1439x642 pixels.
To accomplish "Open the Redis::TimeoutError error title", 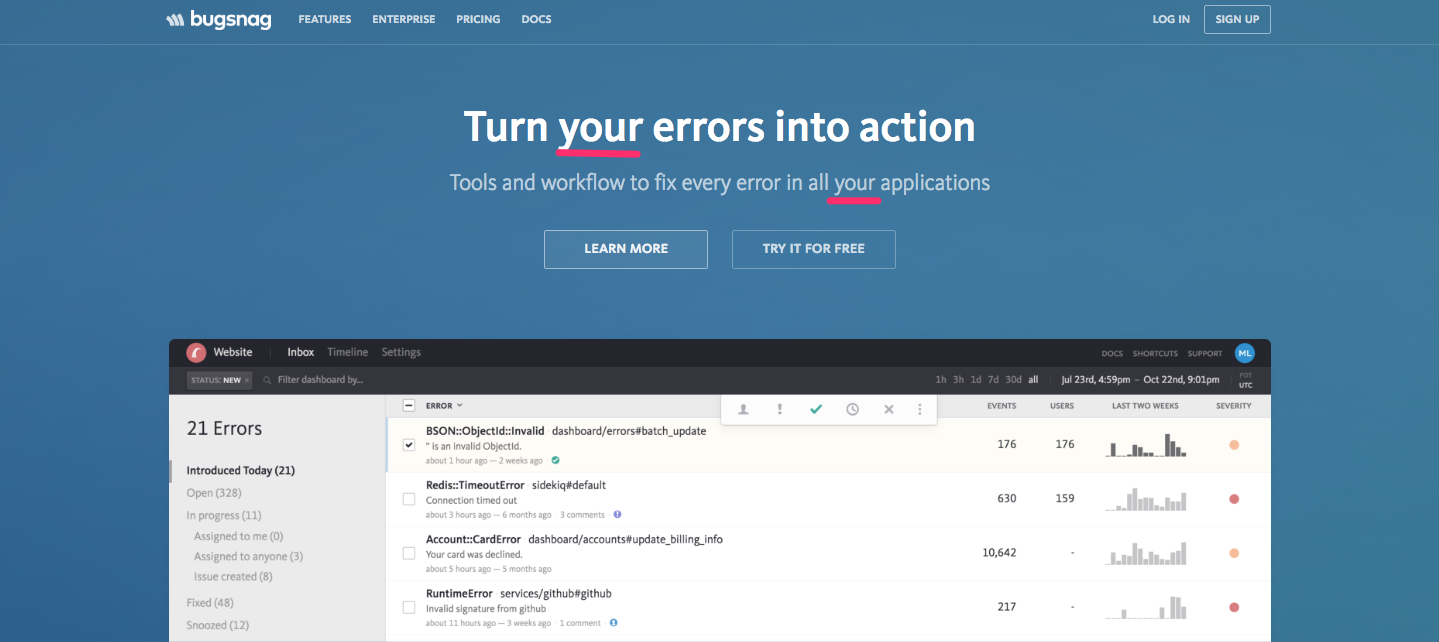I will click(475, 485).
